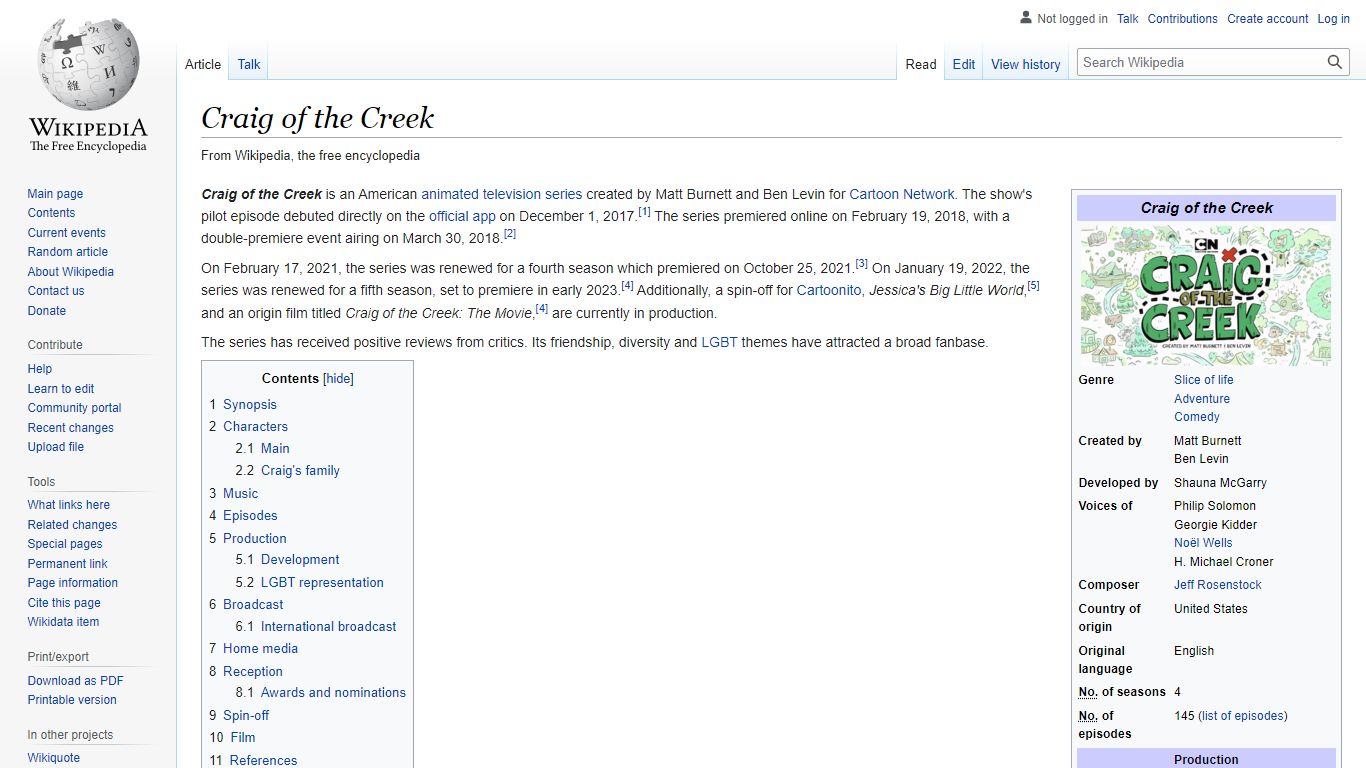Jump to Awards and nominations subsection
This screenshot has width=1366, height=768.
(333, 692)
